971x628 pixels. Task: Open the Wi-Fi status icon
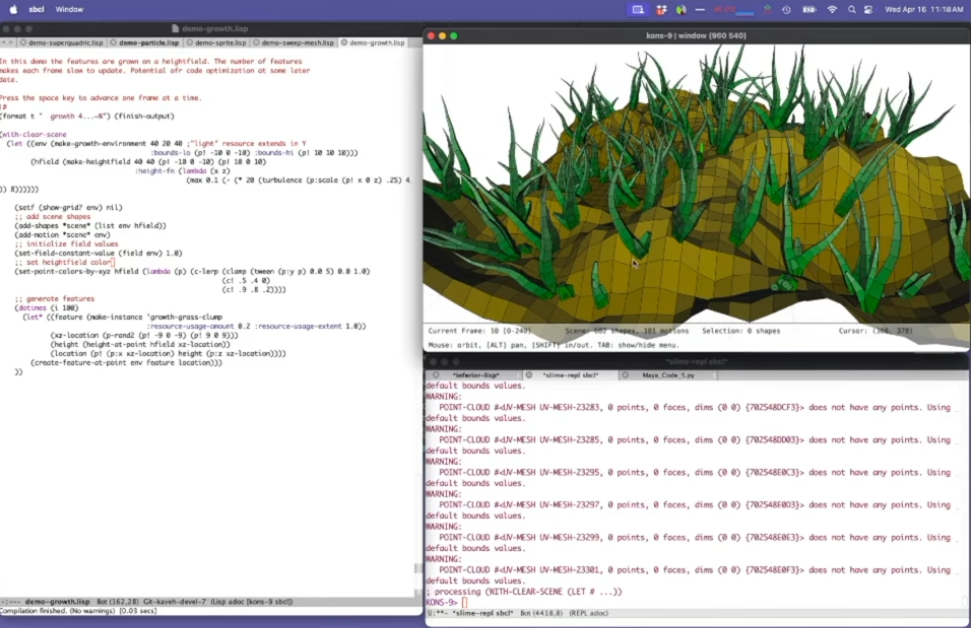tap(831, 9)
